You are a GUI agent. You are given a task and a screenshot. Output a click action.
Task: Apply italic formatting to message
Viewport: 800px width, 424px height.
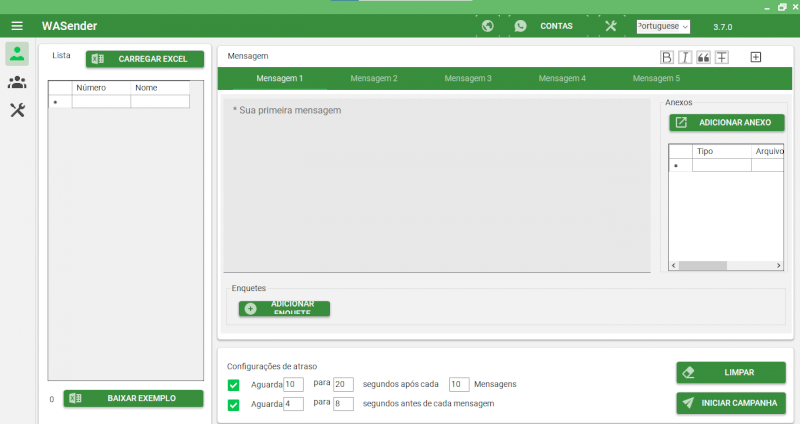coord(685,57)
